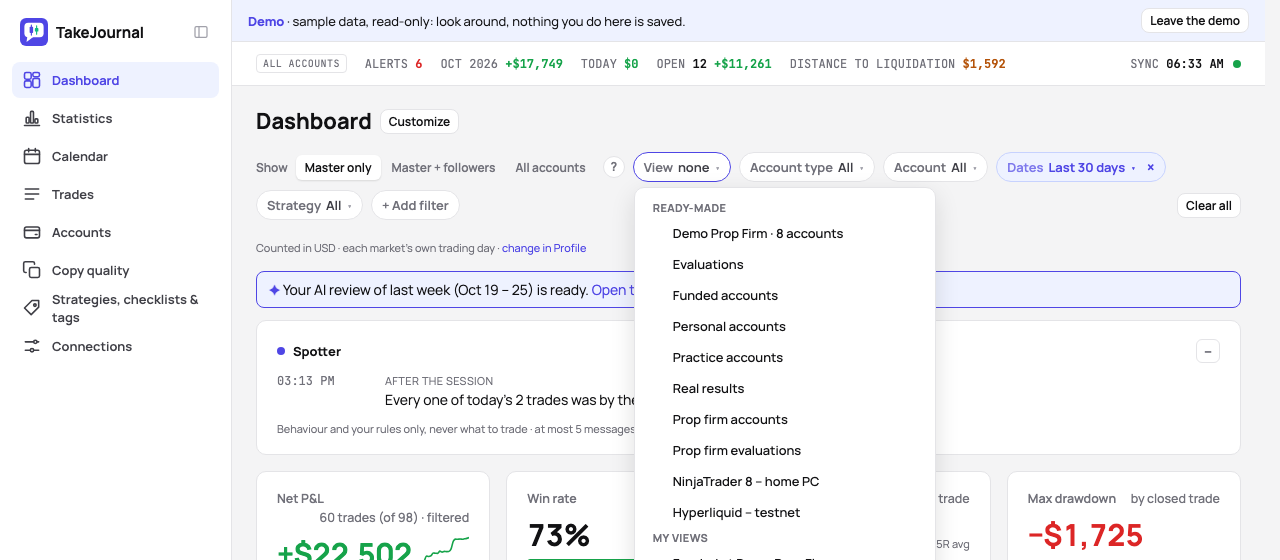Screen dimensions: 1280x560
Task: Click the Statistics bar chart icon
Action: pos(32,118)
